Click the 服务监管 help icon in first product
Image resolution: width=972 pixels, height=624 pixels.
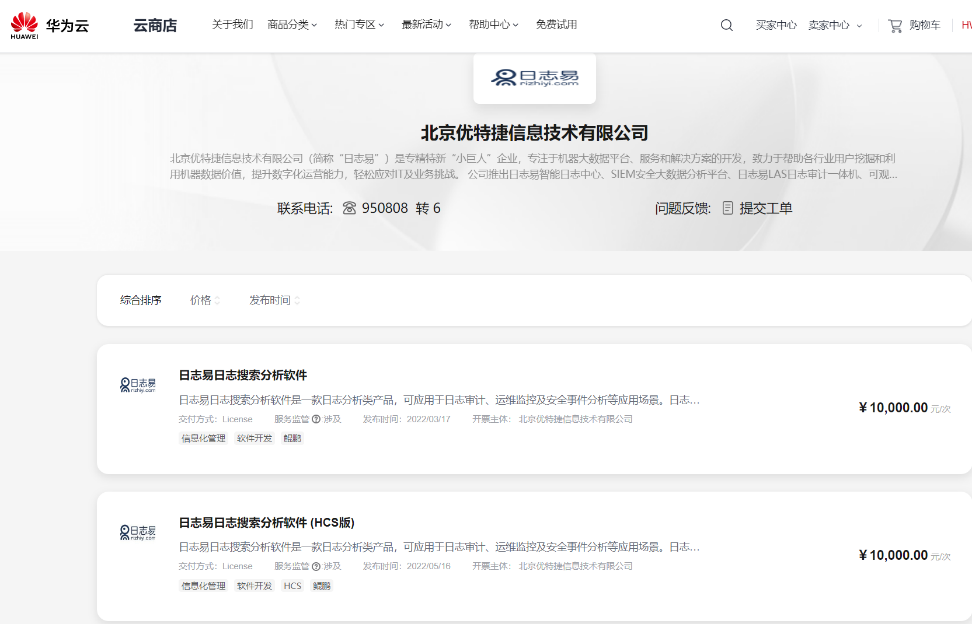[316, 420]
